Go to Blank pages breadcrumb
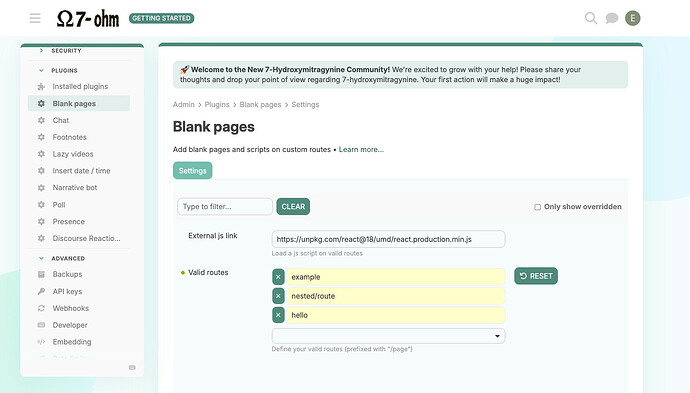 coord(261,104)
